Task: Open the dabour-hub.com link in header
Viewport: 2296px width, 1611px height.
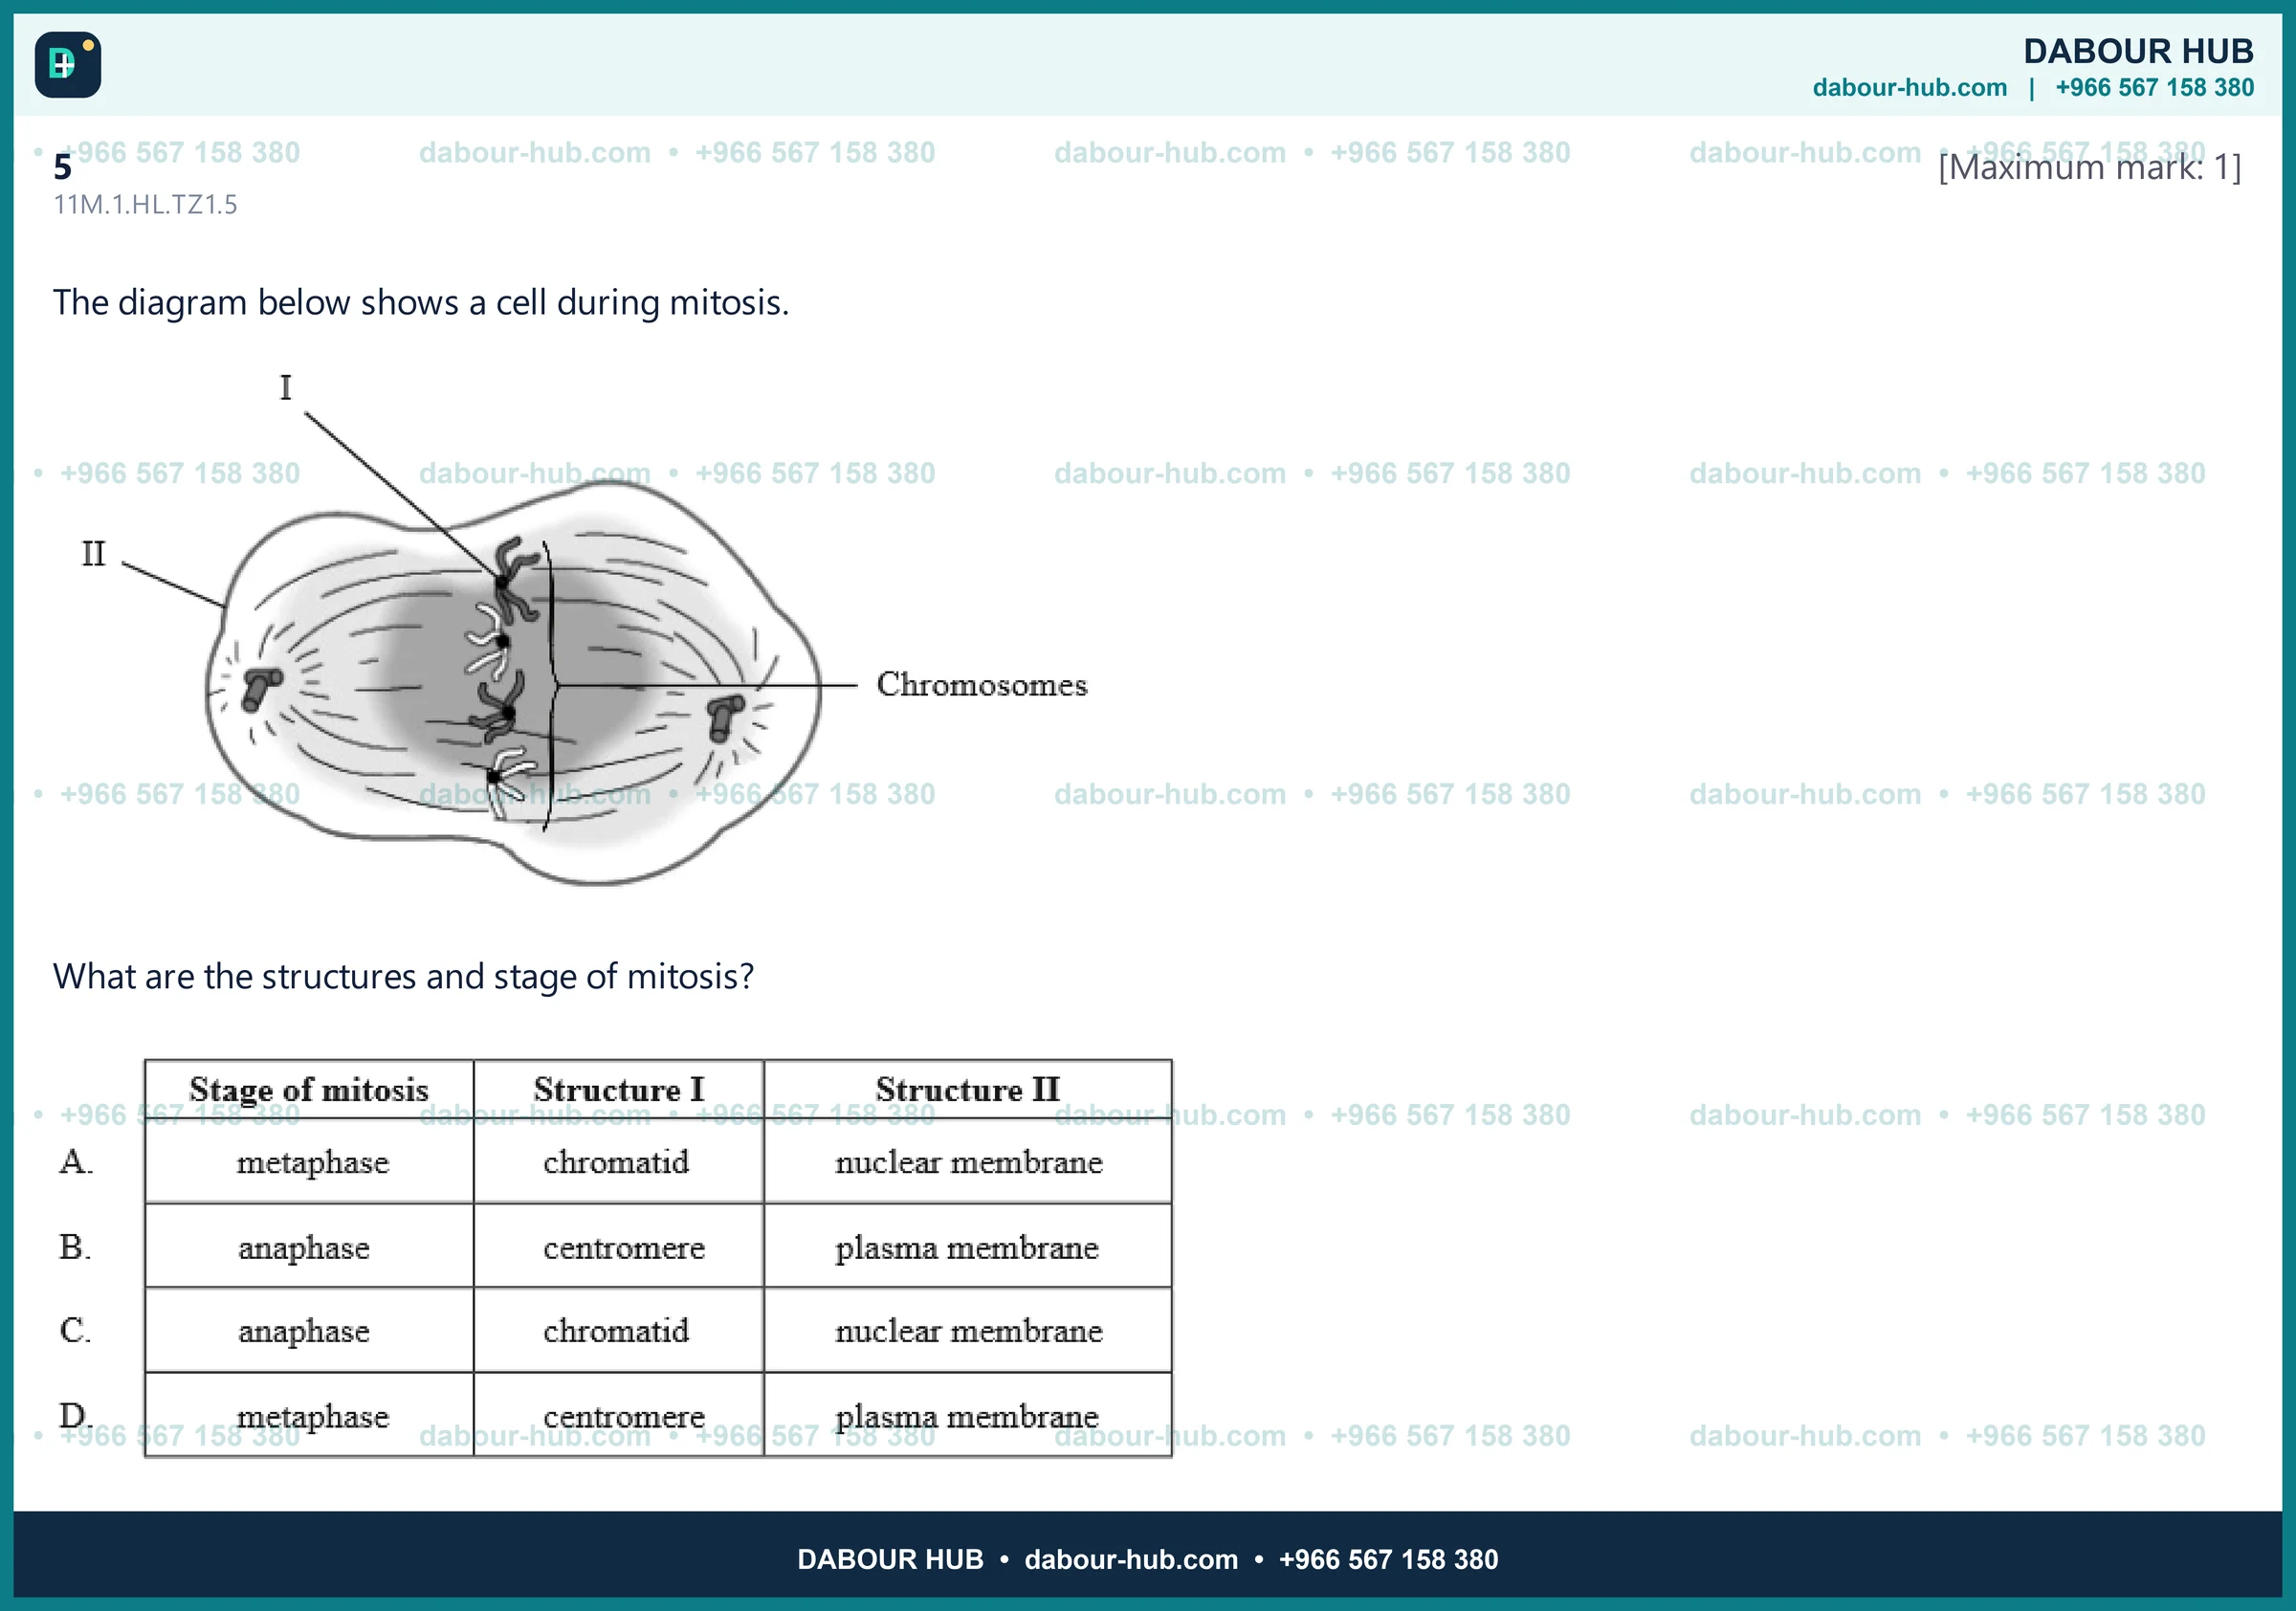Action: 1909,88
